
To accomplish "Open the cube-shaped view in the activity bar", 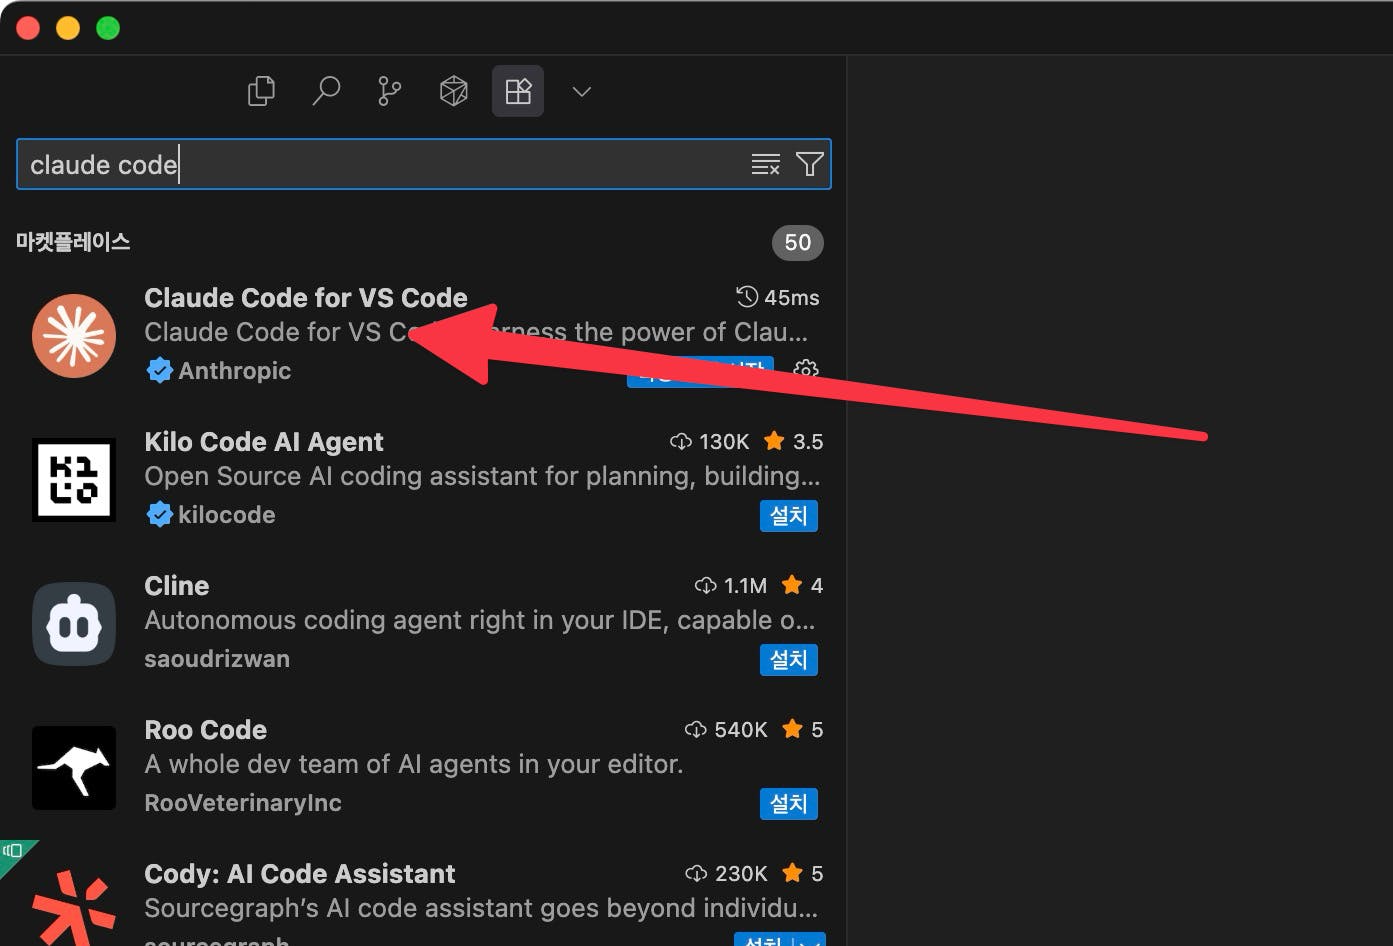I will (x=454, y=91).
